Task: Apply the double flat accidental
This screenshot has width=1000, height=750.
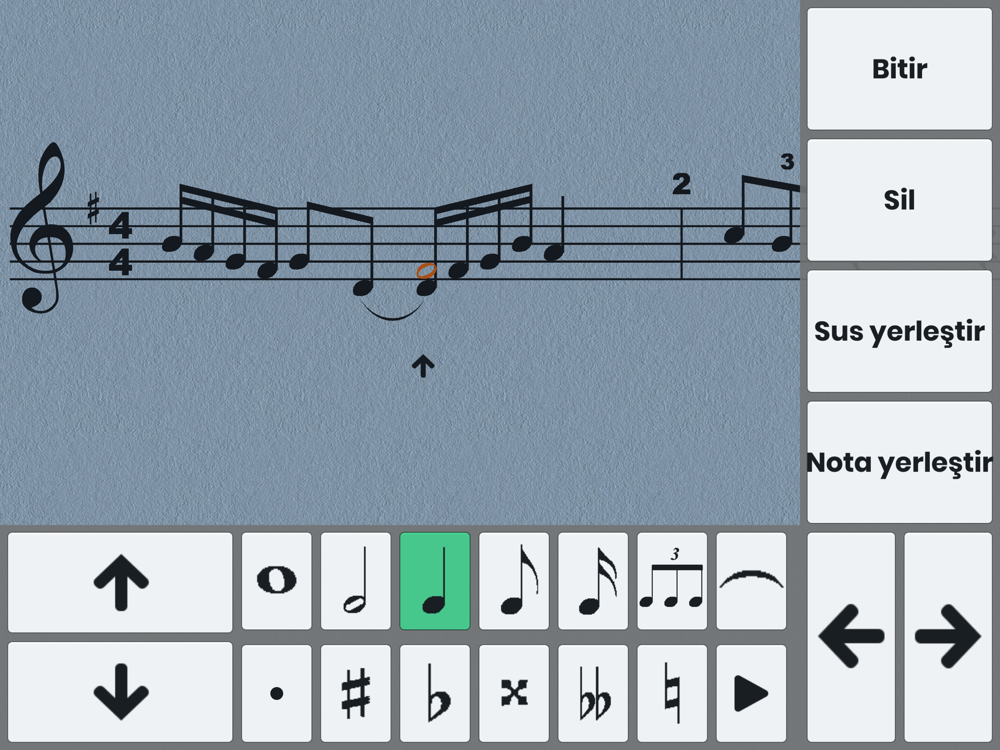Action: (x=593, y=693)
